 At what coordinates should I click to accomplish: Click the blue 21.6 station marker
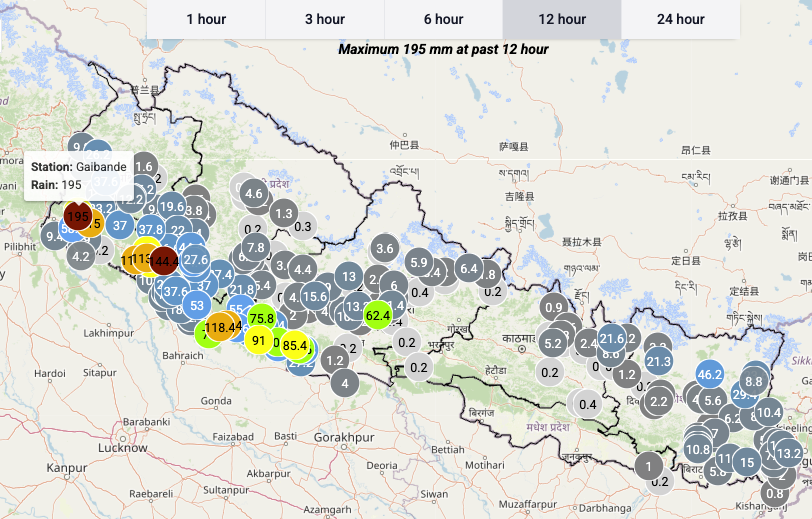pos(612,339)
